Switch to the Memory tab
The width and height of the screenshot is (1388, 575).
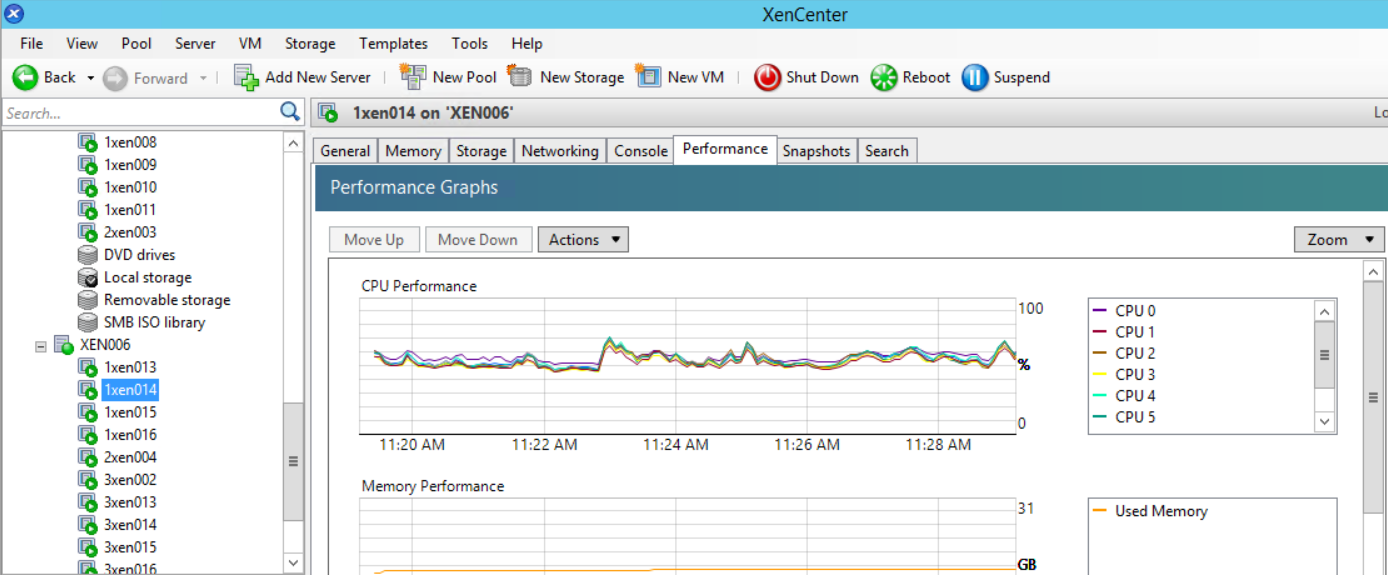click(x=413, y=151)
